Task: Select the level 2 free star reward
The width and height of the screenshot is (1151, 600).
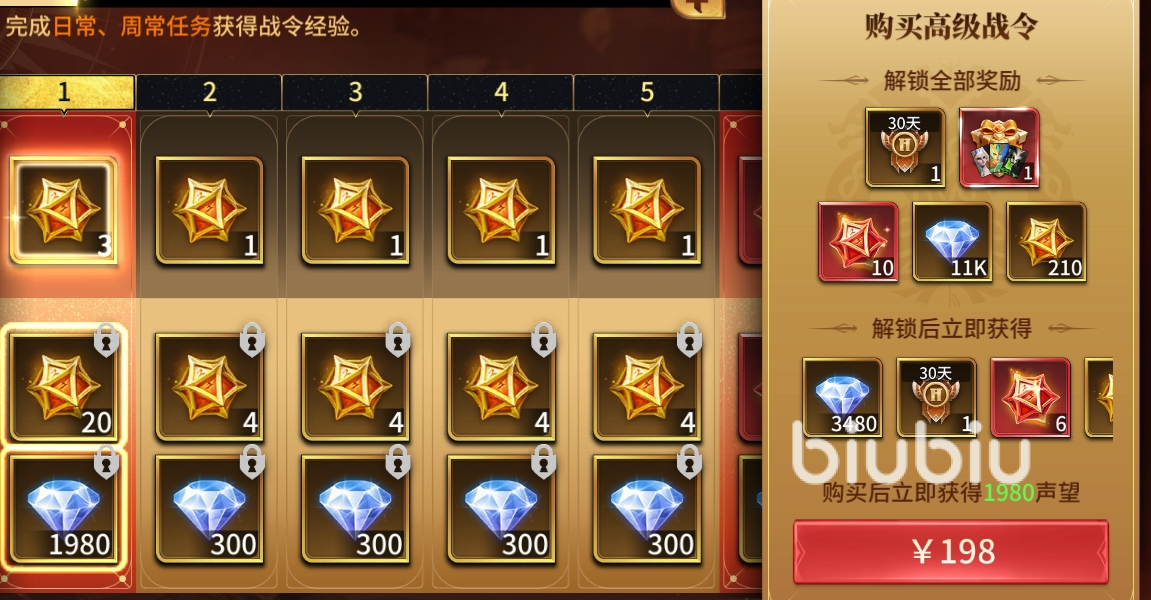Action: (x=209, y=211)
